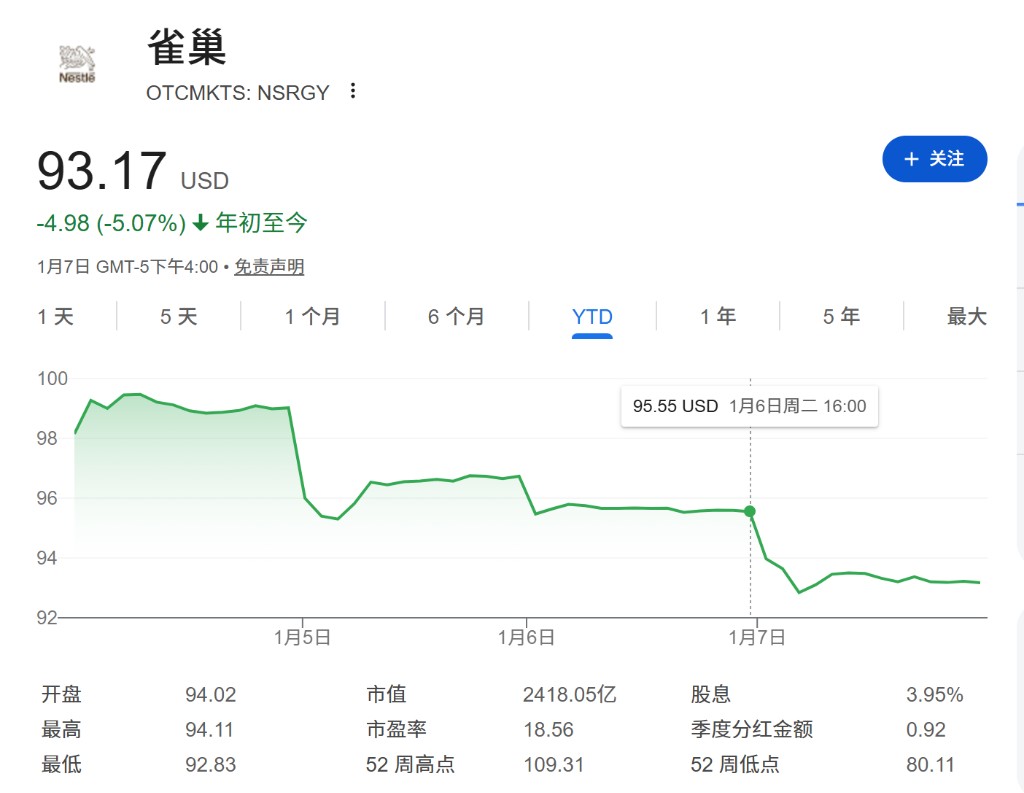Select the YTD time range tab
This screenshot has height=793, width=1024.
(592, 317)
